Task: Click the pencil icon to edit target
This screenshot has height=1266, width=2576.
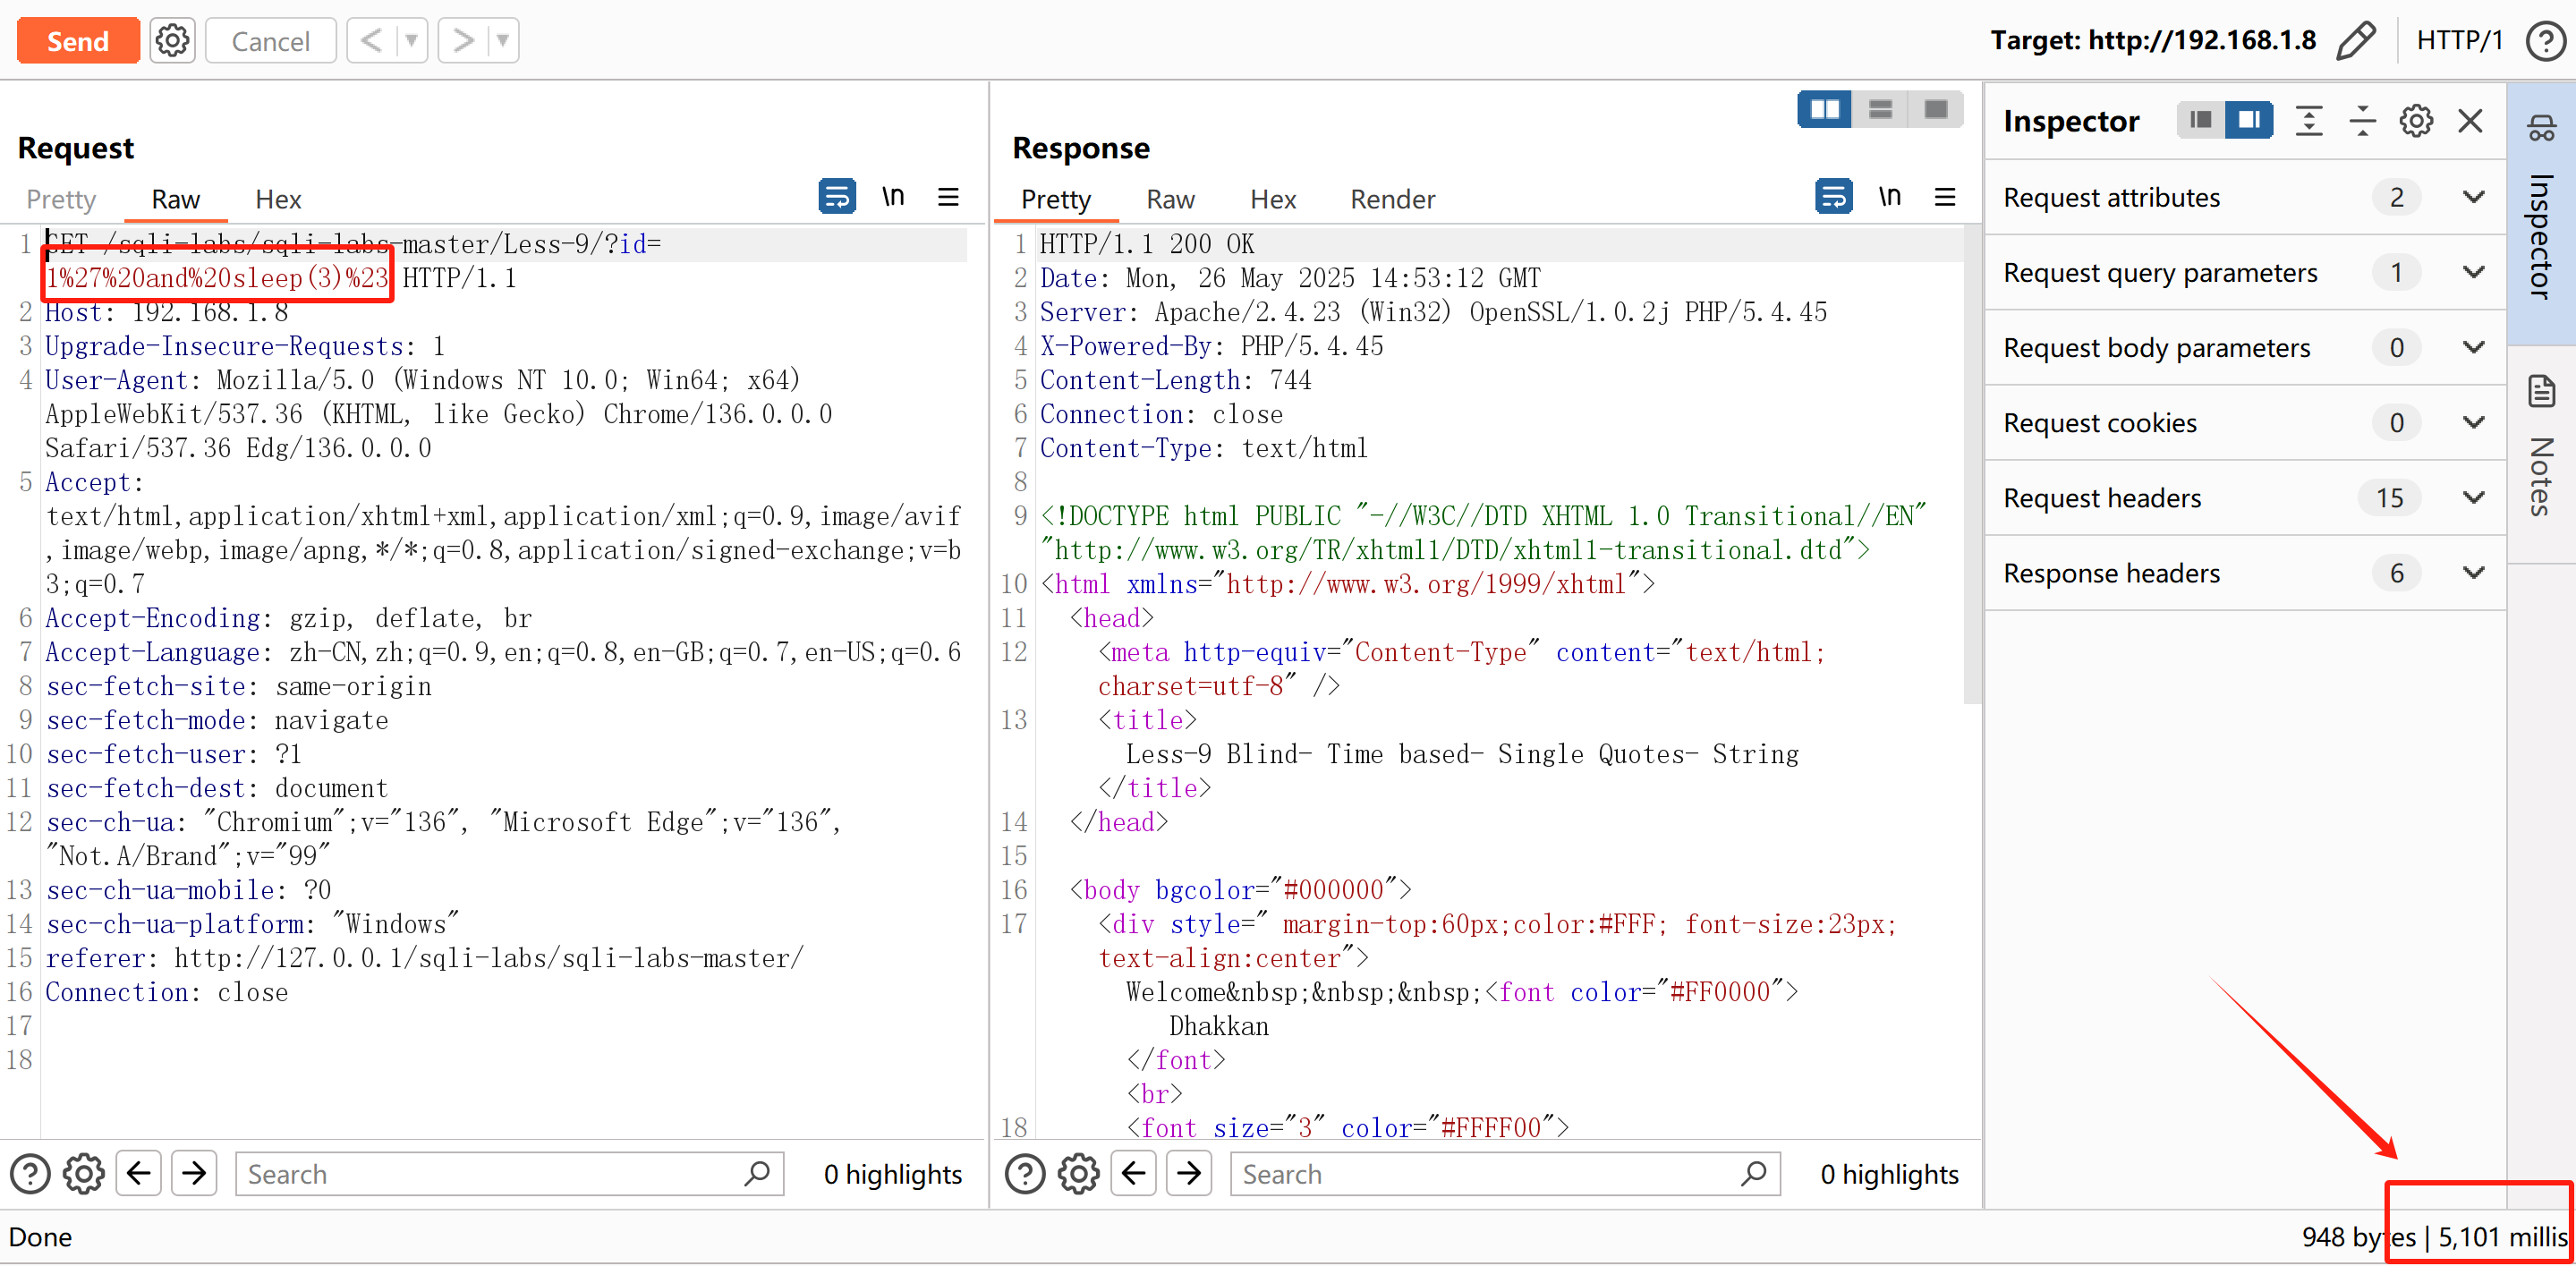Action: point(2354,40)
